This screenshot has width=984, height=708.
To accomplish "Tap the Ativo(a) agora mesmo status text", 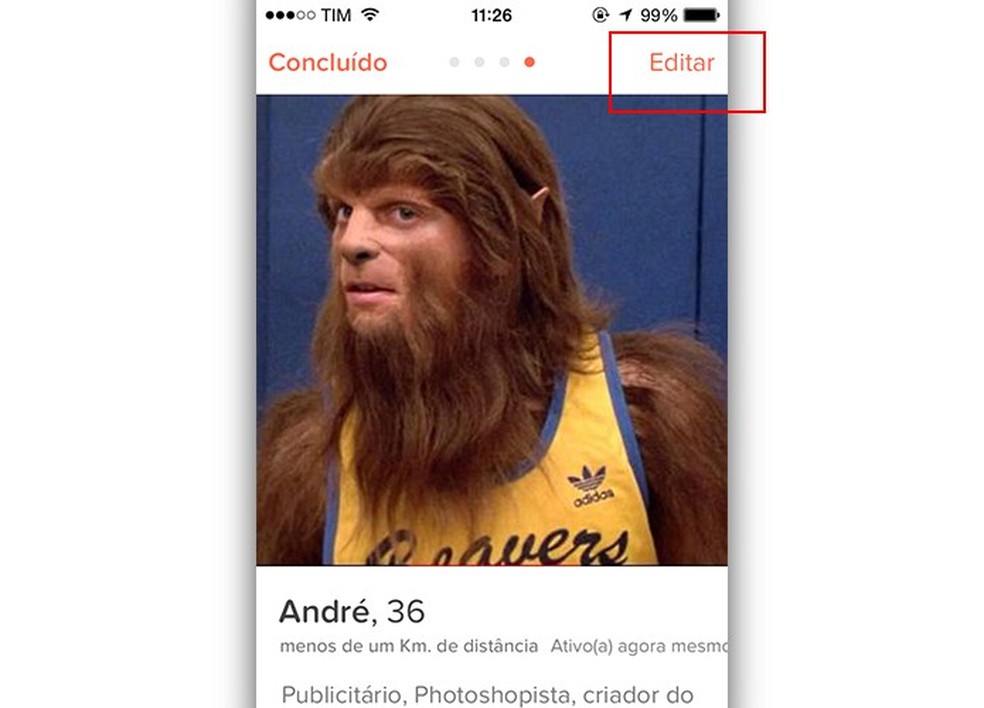I will coord(639,646).
